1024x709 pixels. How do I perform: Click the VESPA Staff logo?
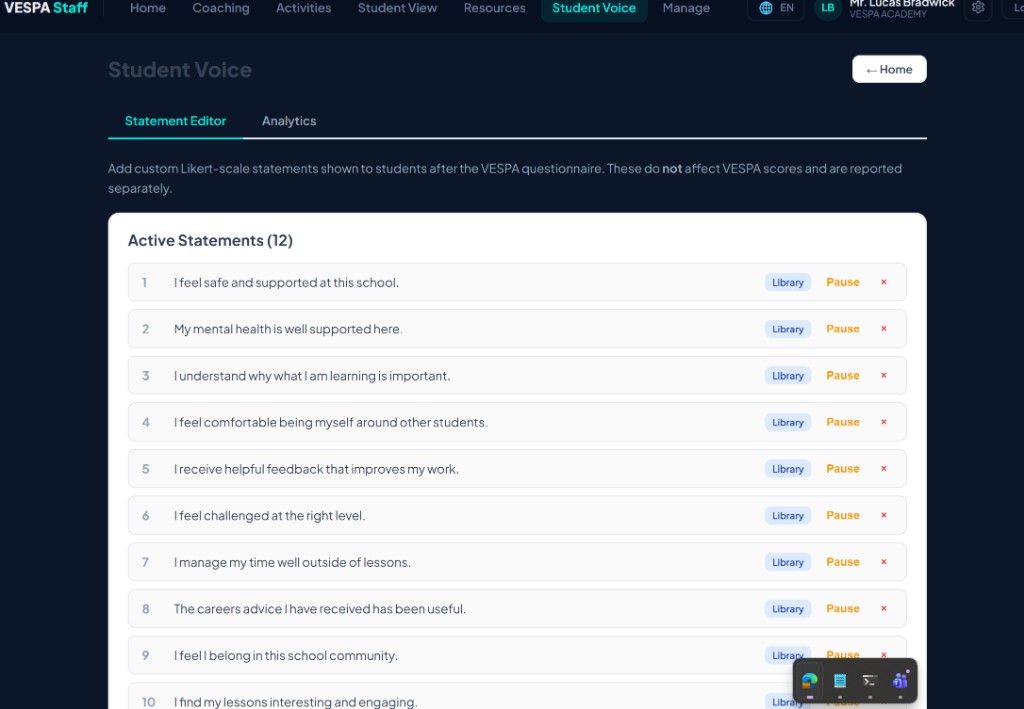[x=46, y=8]
